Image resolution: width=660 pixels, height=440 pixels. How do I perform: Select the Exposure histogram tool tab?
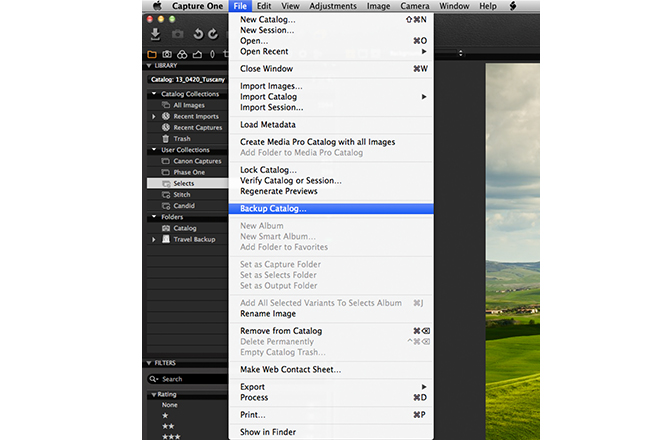coord(197,54)
